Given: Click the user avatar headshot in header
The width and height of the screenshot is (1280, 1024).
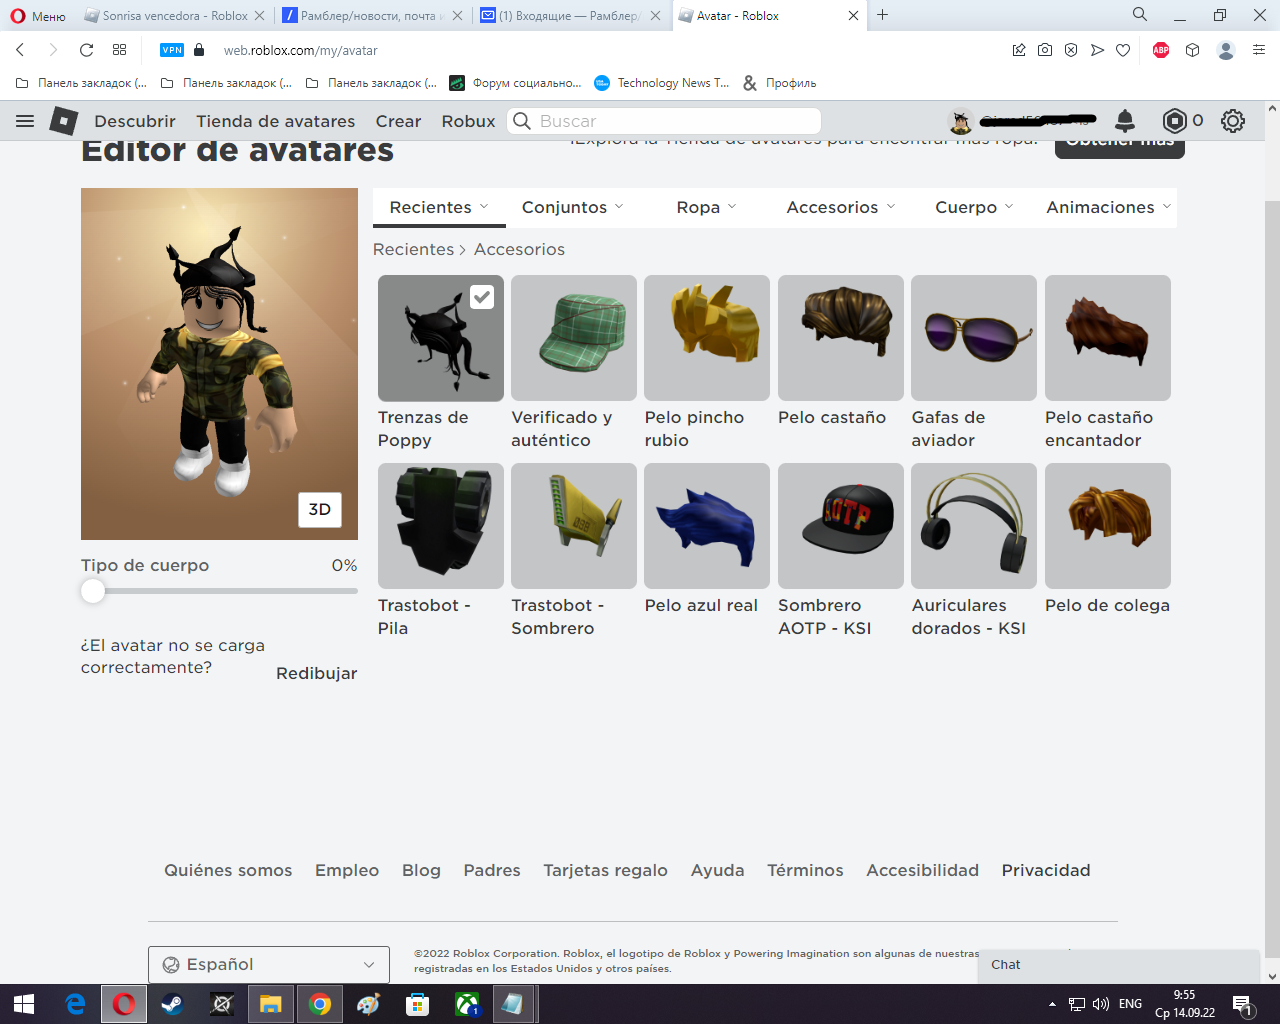Looking at the screenshot, I should (x=961, y=121).
